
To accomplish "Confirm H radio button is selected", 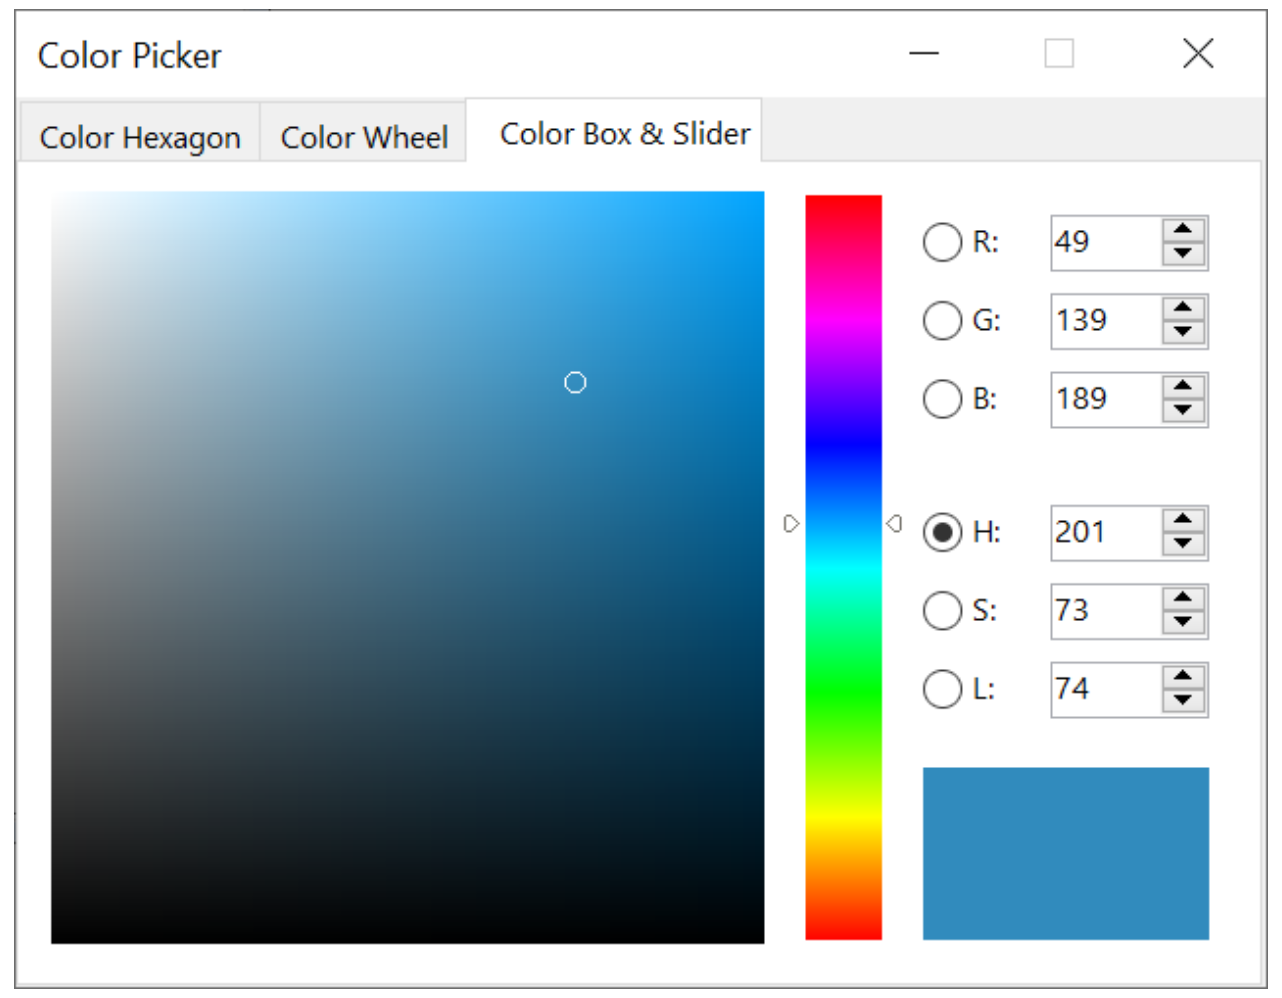I will coord(941,532).
